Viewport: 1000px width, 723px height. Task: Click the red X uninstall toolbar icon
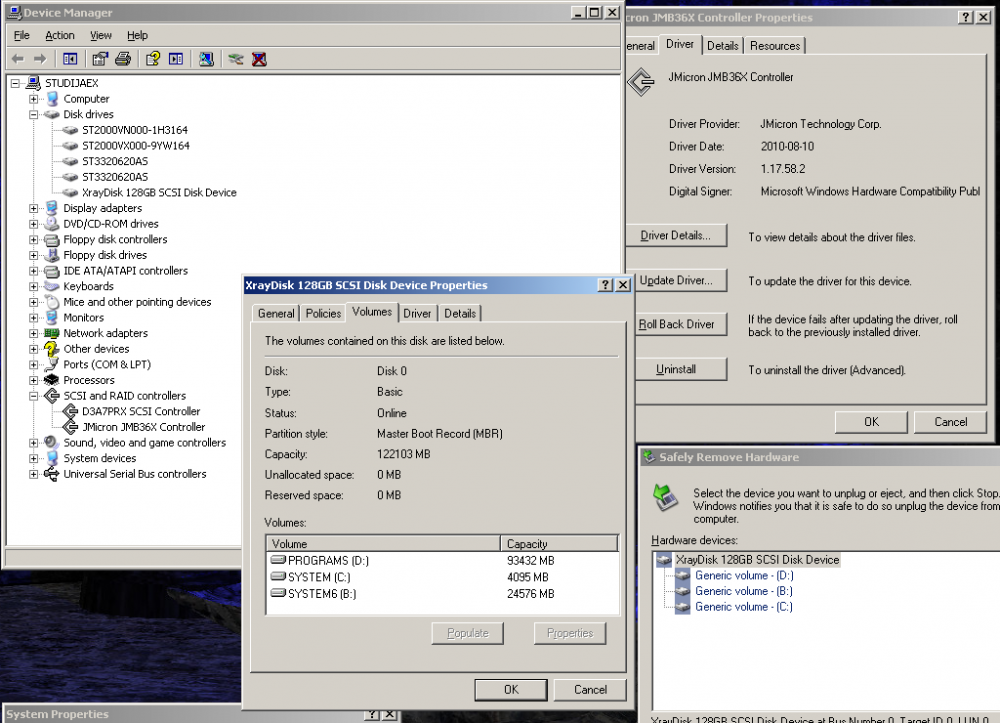click(259, 59)
